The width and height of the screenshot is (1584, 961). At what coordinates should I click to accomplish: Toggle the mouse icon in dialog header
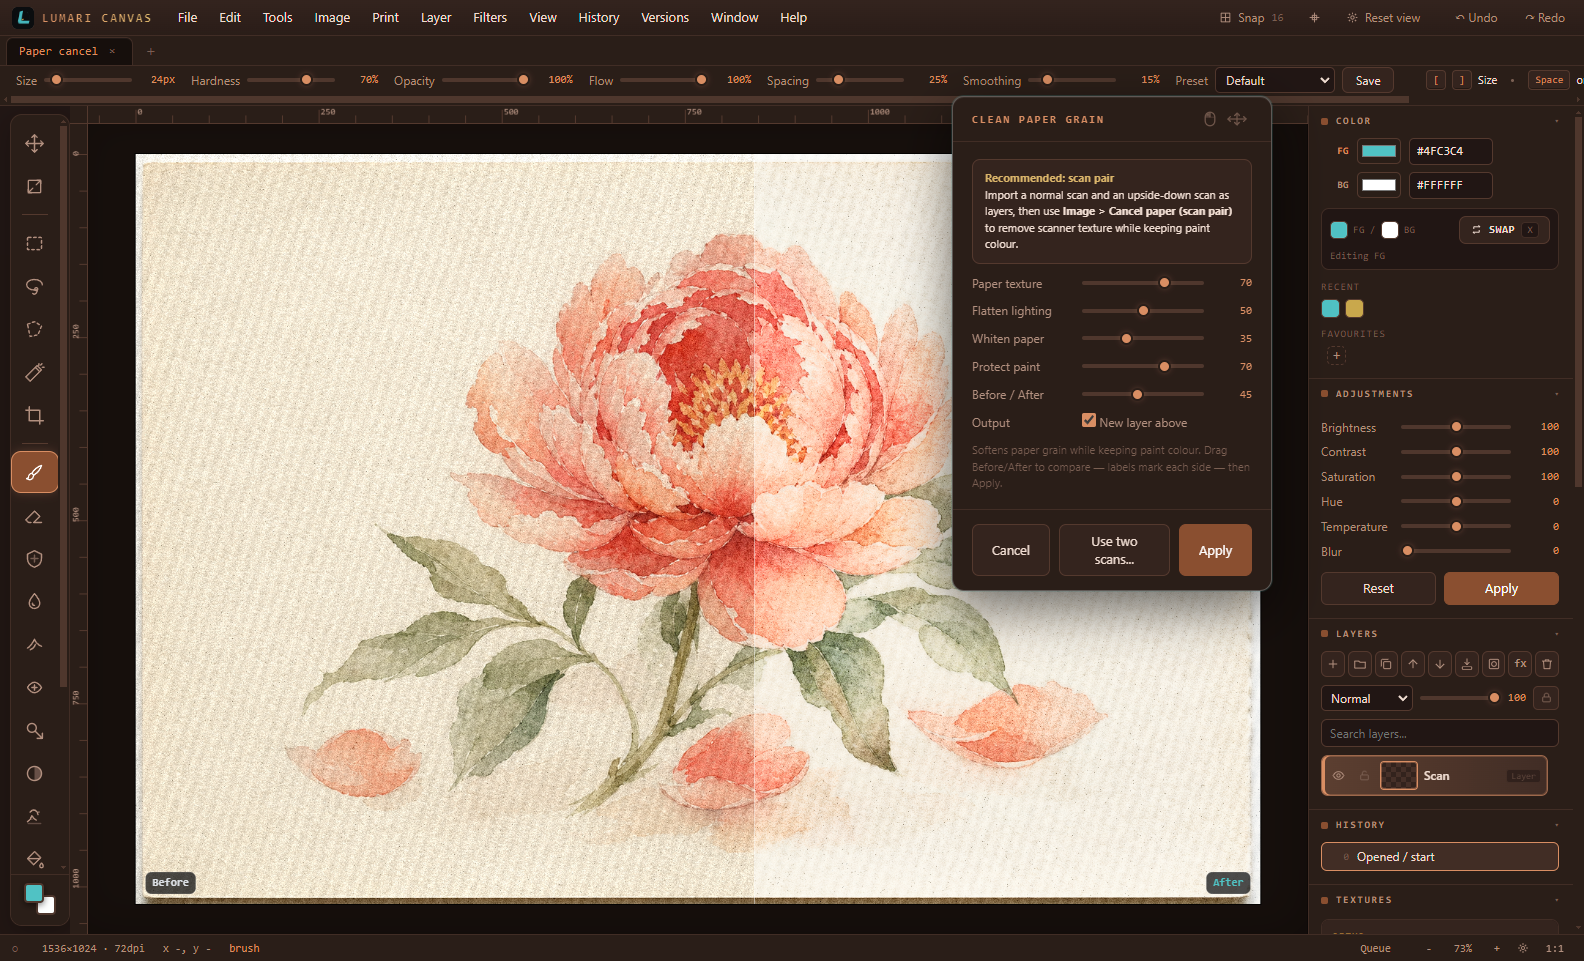(1209, 119)
